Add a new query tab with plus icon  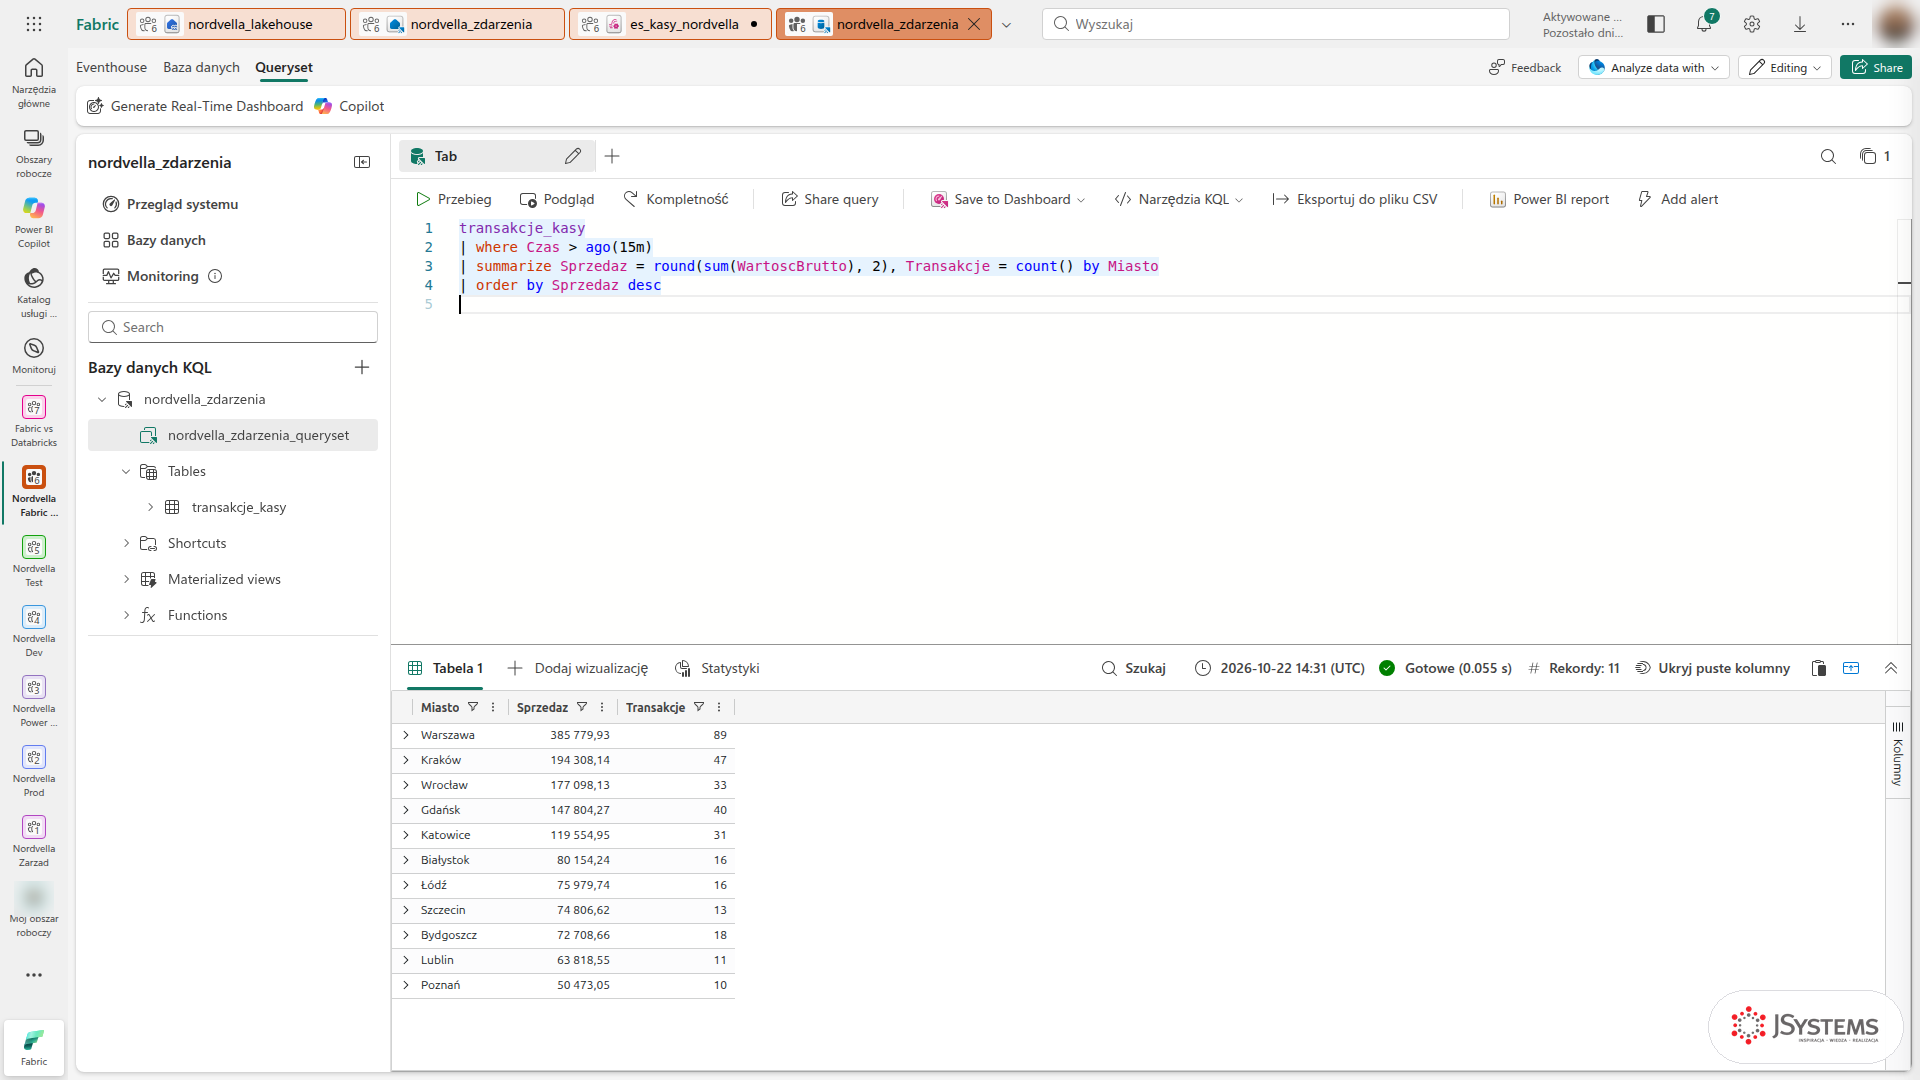point(612,156)
